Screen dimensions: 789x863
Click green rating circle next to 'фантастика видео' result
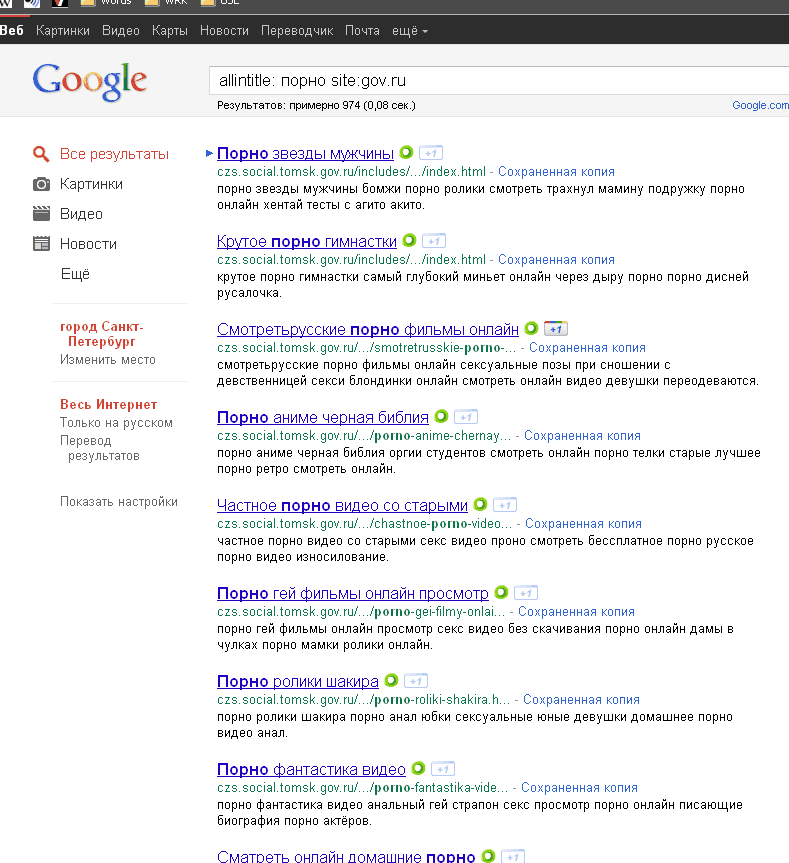[x=418, y=768]
